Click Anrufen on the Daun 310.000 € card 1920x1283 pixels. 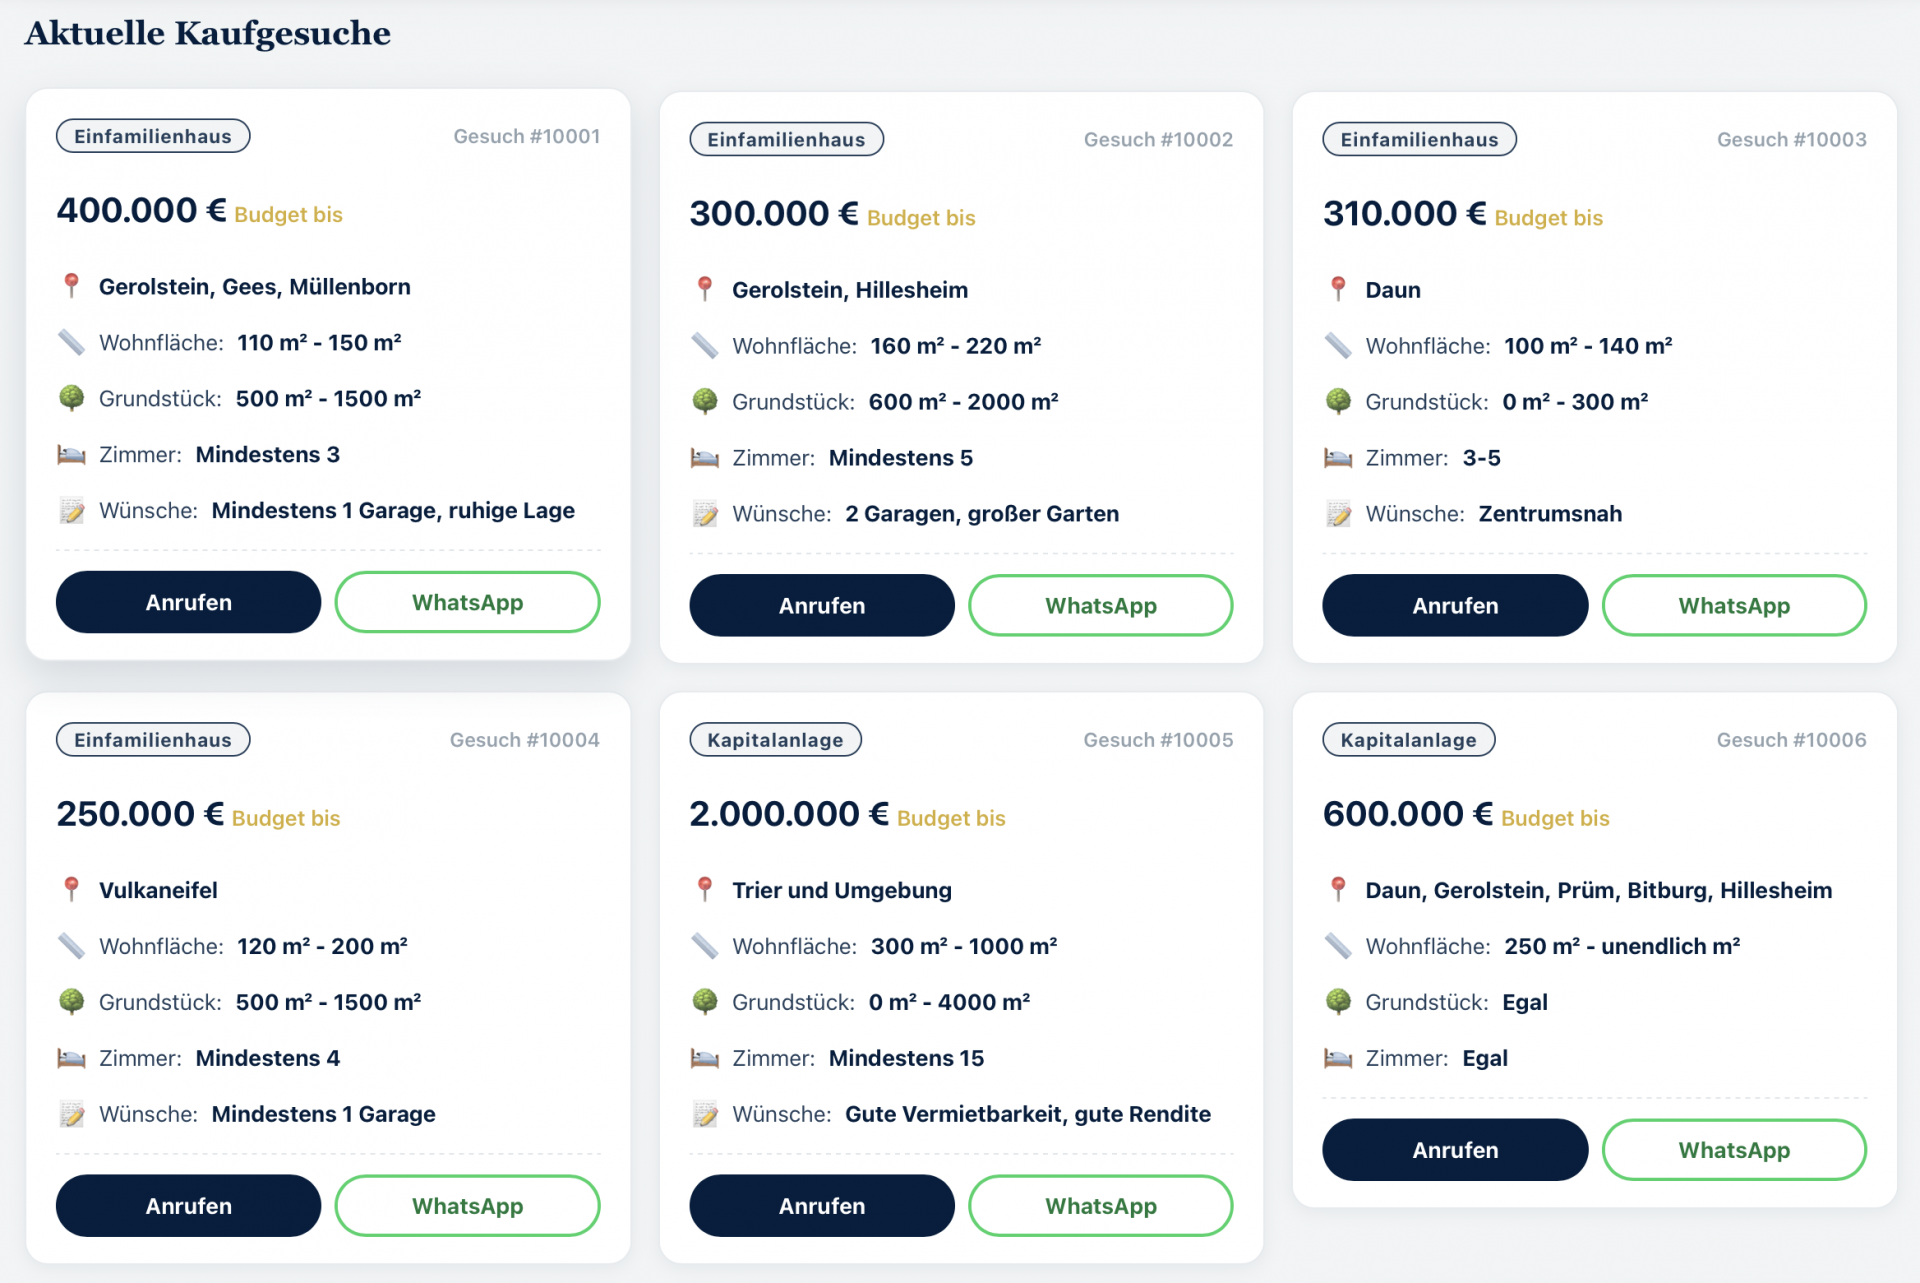(x=1455, y=605)
